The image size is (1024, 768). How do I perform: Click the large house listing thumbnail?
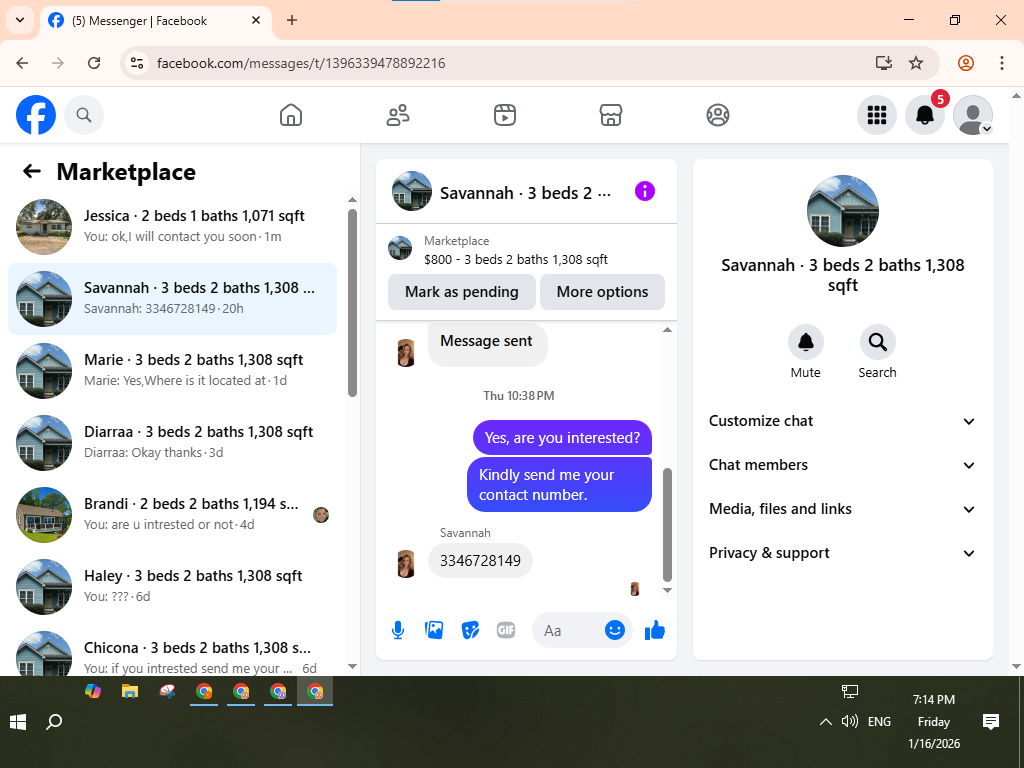[842, 211]
